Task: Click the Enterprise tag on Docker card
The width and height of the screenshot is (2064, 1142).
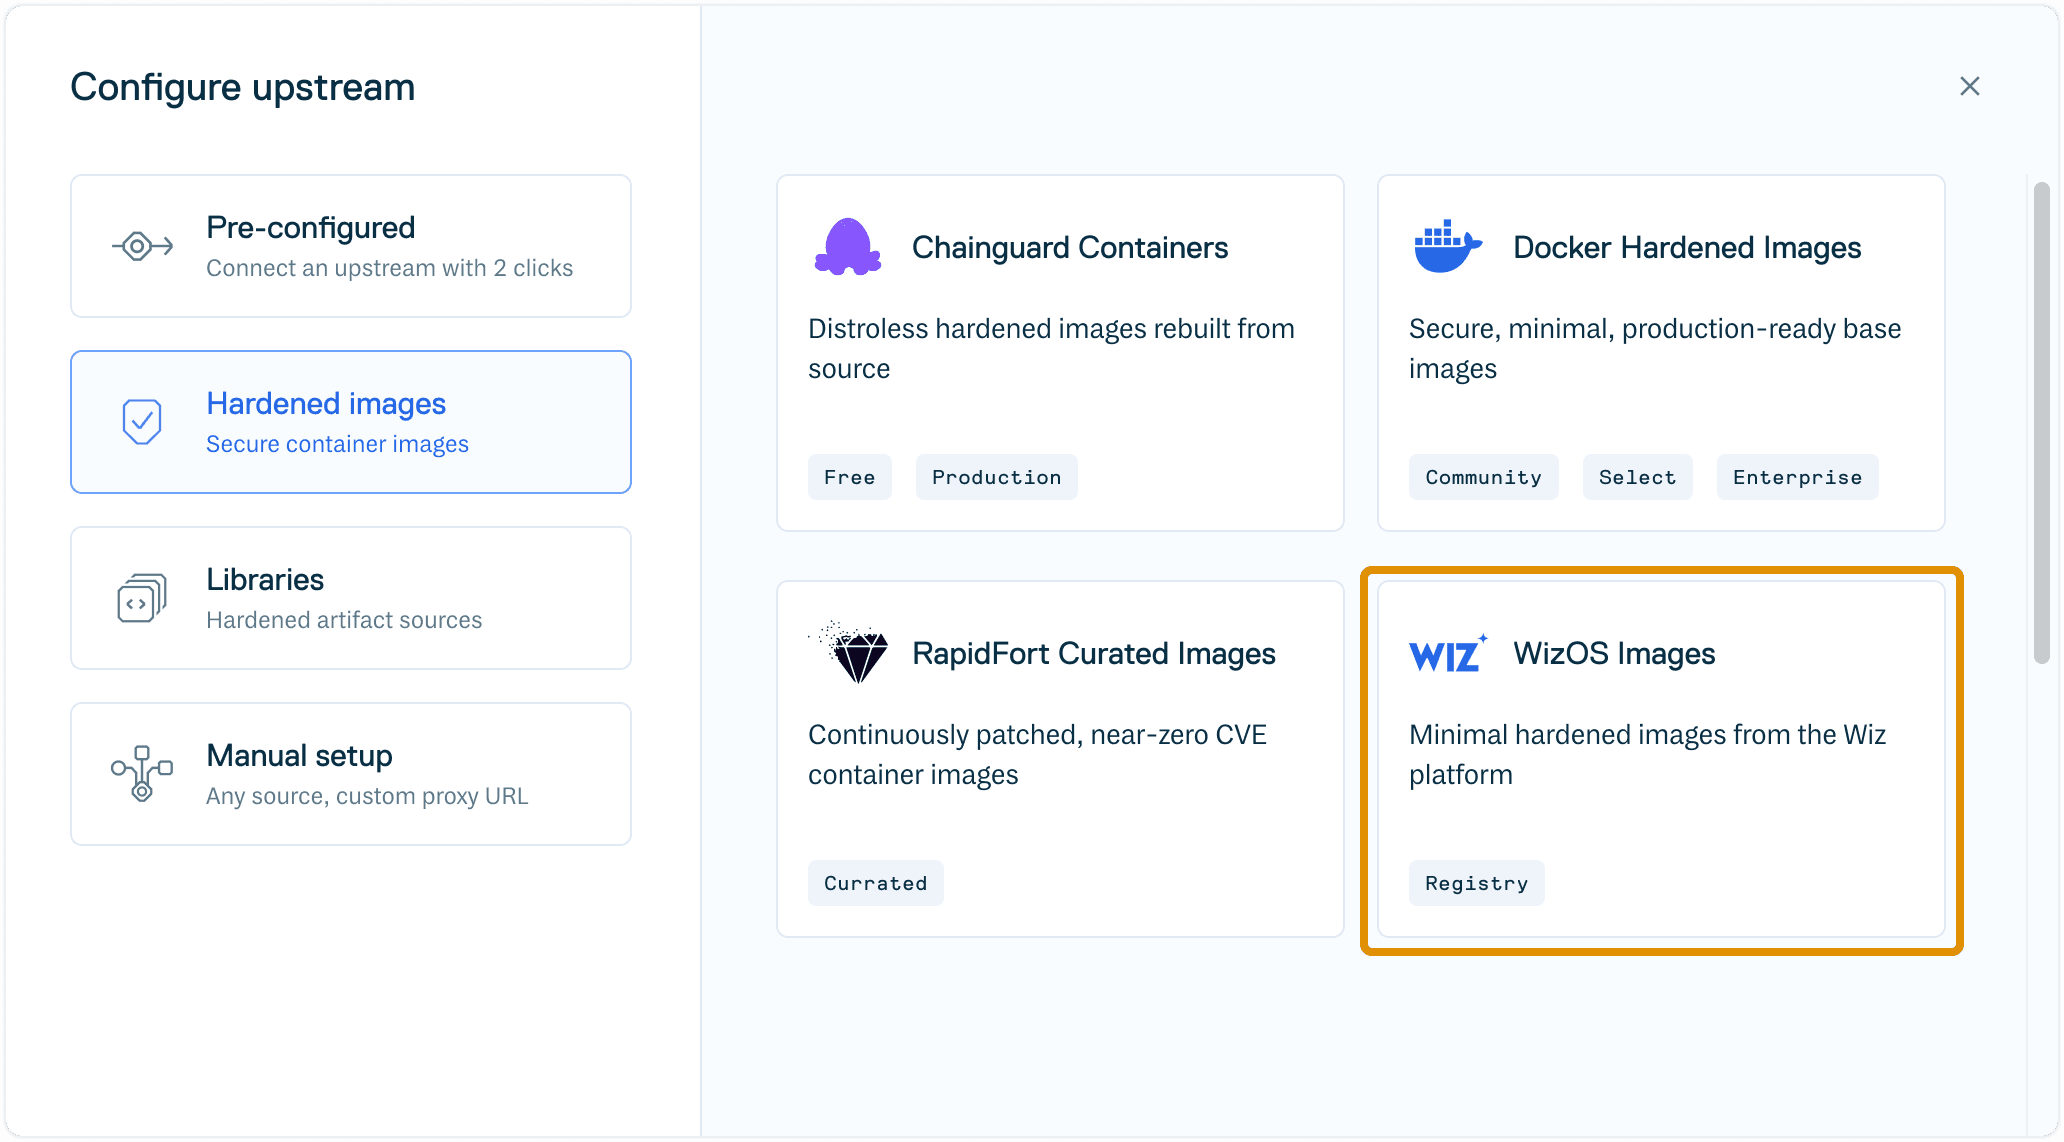Action: (1798, 477)
